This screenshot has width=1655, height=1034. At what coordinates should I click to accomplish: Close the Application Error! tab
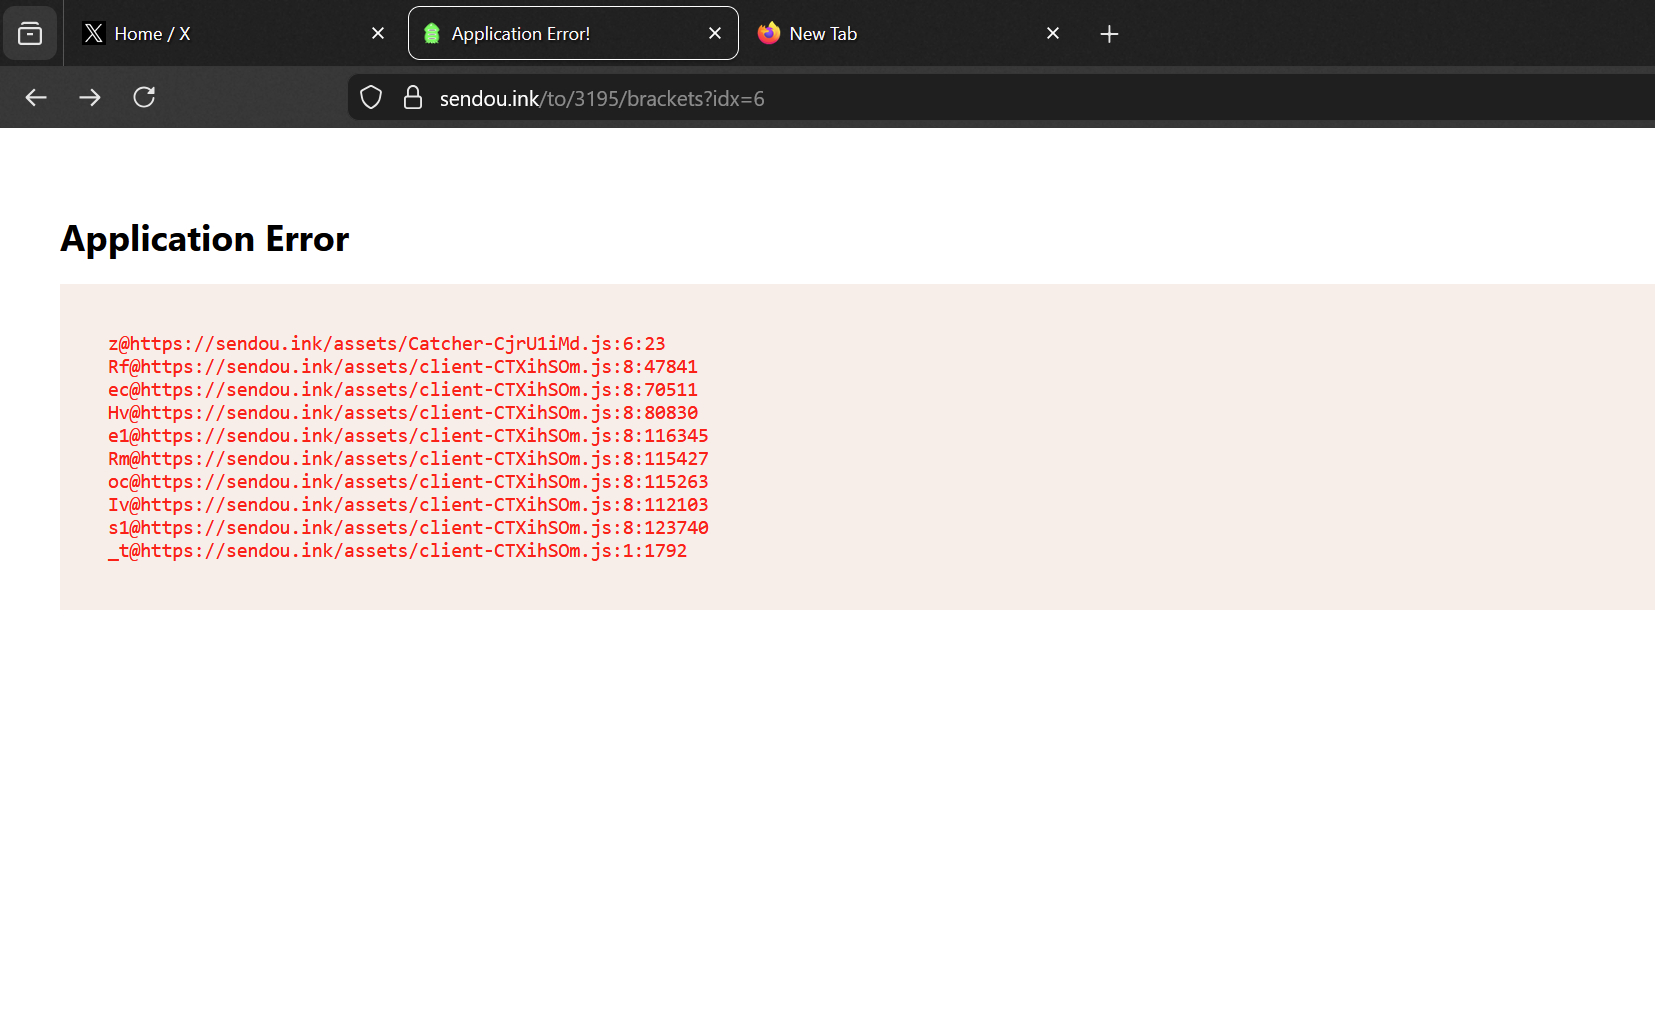[x=715, y=34]
